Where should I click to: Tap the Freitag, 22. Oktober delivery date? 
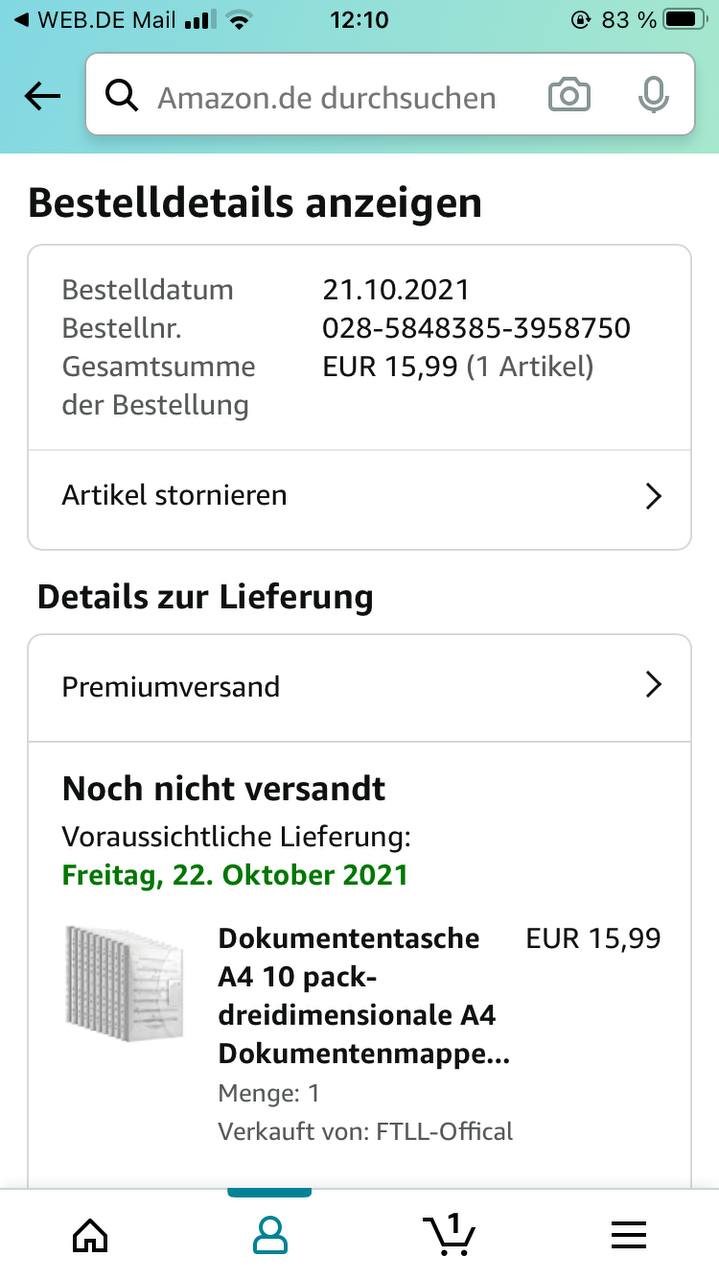click(235, 874)
